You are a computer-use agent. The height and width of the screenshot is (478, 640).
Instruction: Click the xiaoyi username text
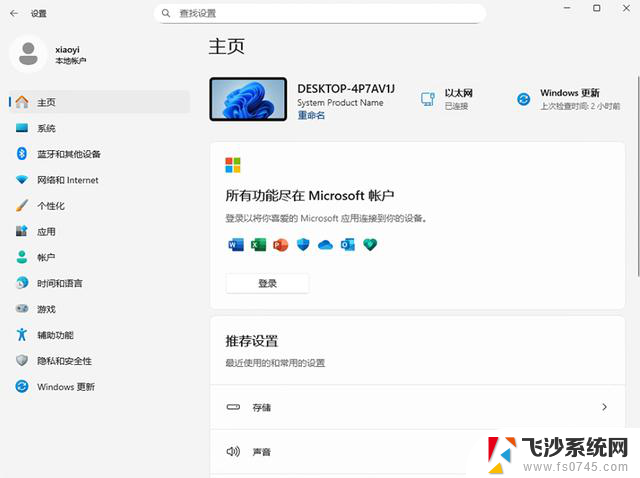[67, 49]
